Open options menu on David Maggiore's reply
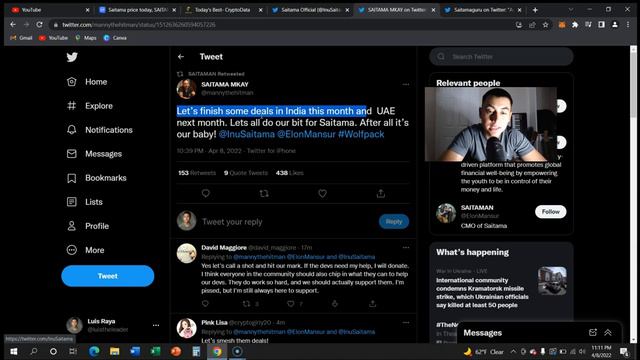Viewport: 640px width, 360px height. [x=406, y=247]
